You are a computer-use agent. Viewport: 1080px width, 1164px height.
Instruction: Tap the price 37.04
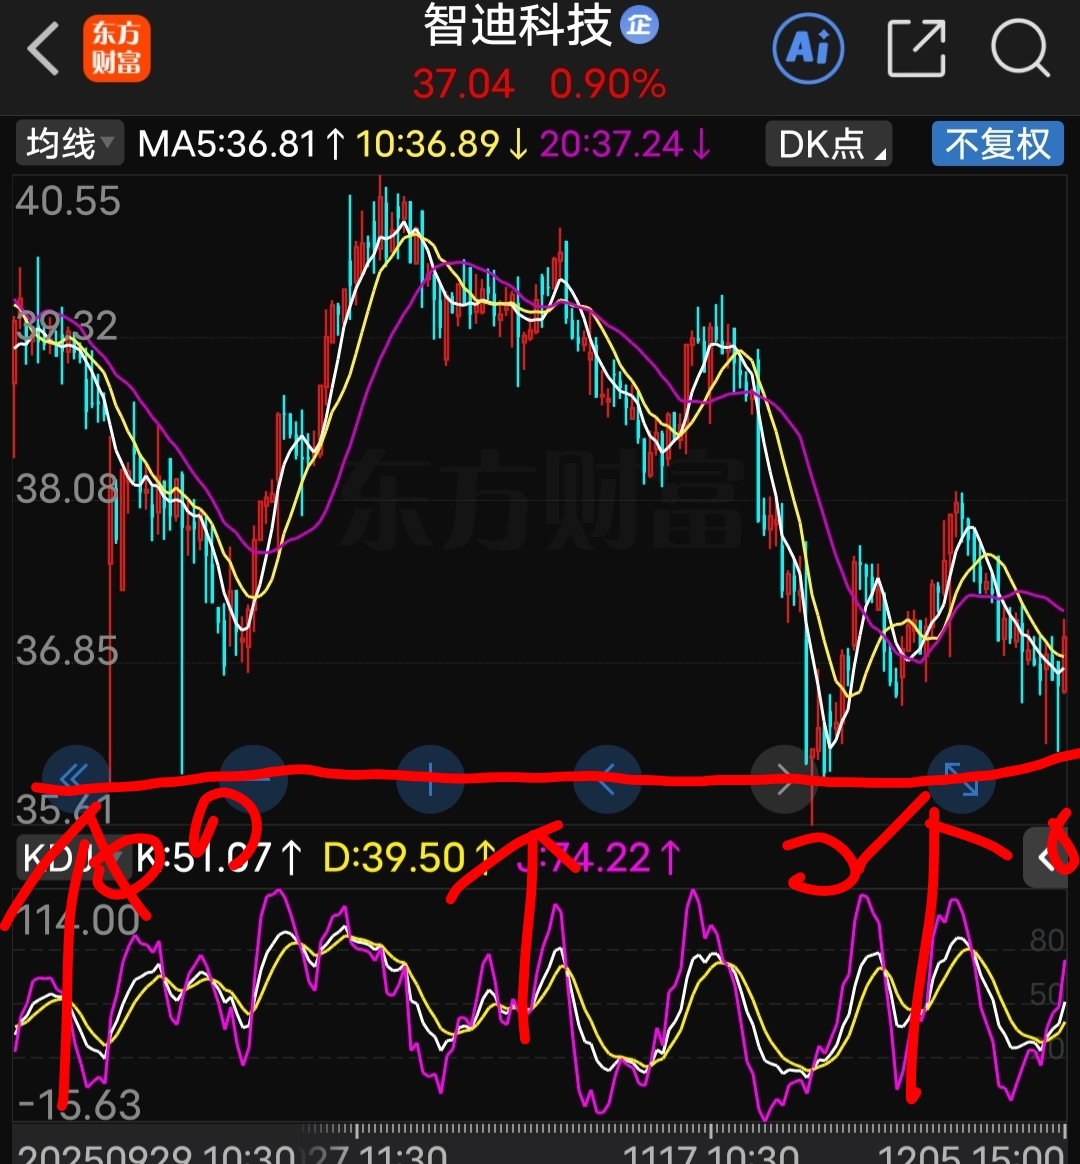pos(463,83)
